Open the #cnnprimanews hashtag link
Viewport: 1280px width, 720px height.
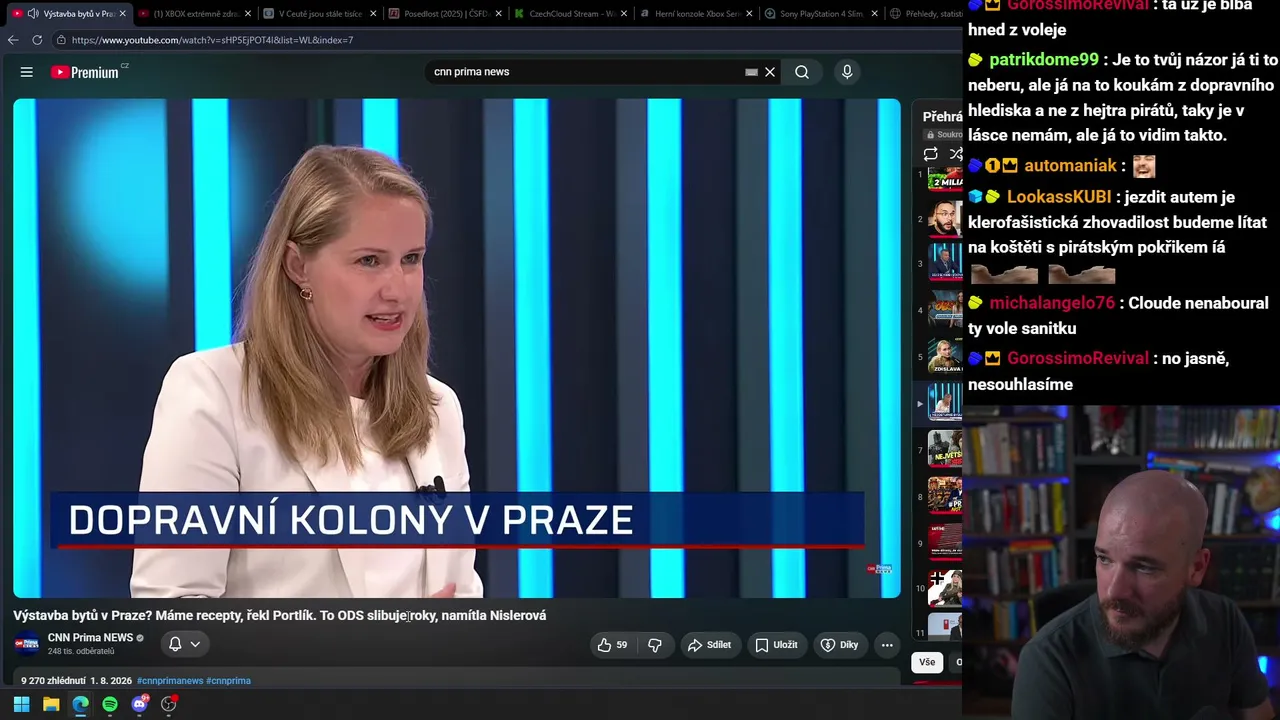click(170, 681)
